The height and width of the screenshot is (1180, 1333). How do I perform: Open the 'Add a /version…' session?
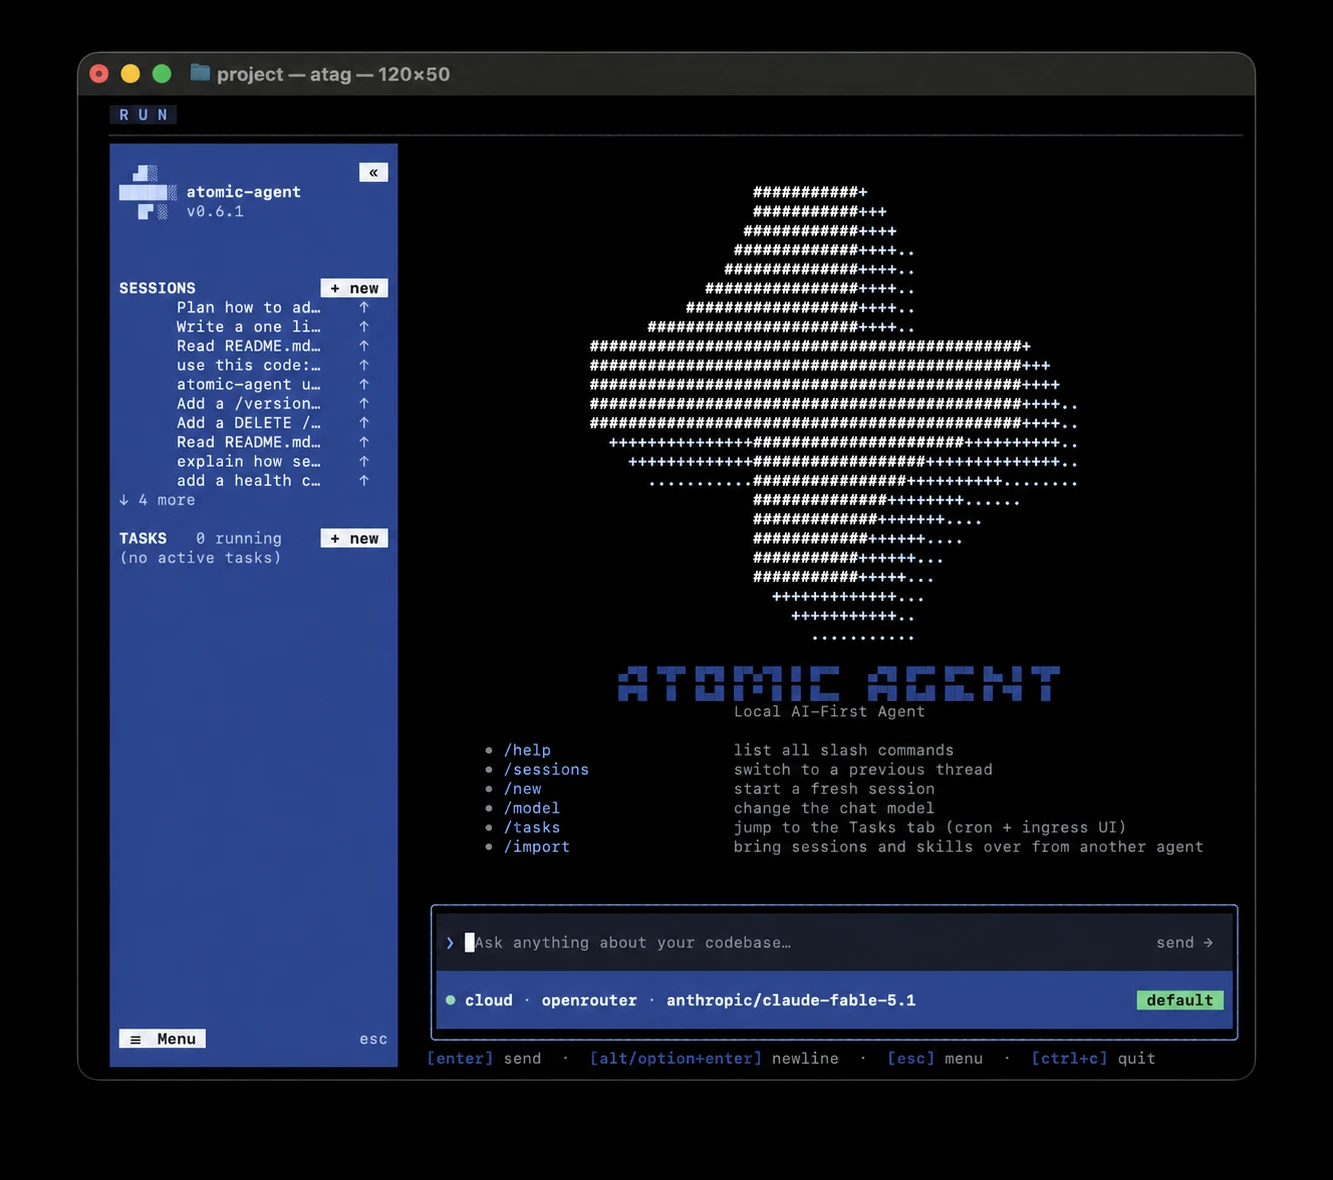pyautogui.click(x=248, y=404)
